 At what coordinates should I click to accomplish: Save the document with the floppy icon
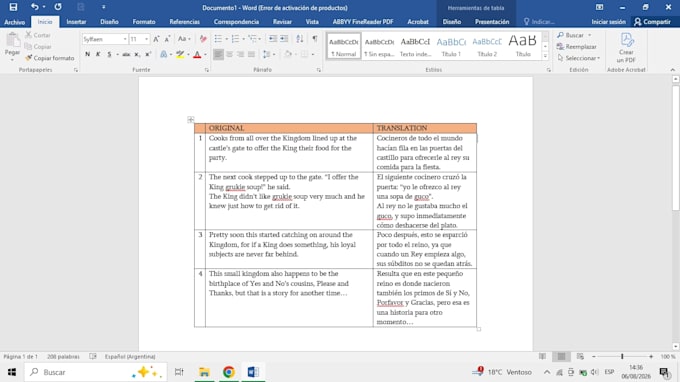[13, 7]
